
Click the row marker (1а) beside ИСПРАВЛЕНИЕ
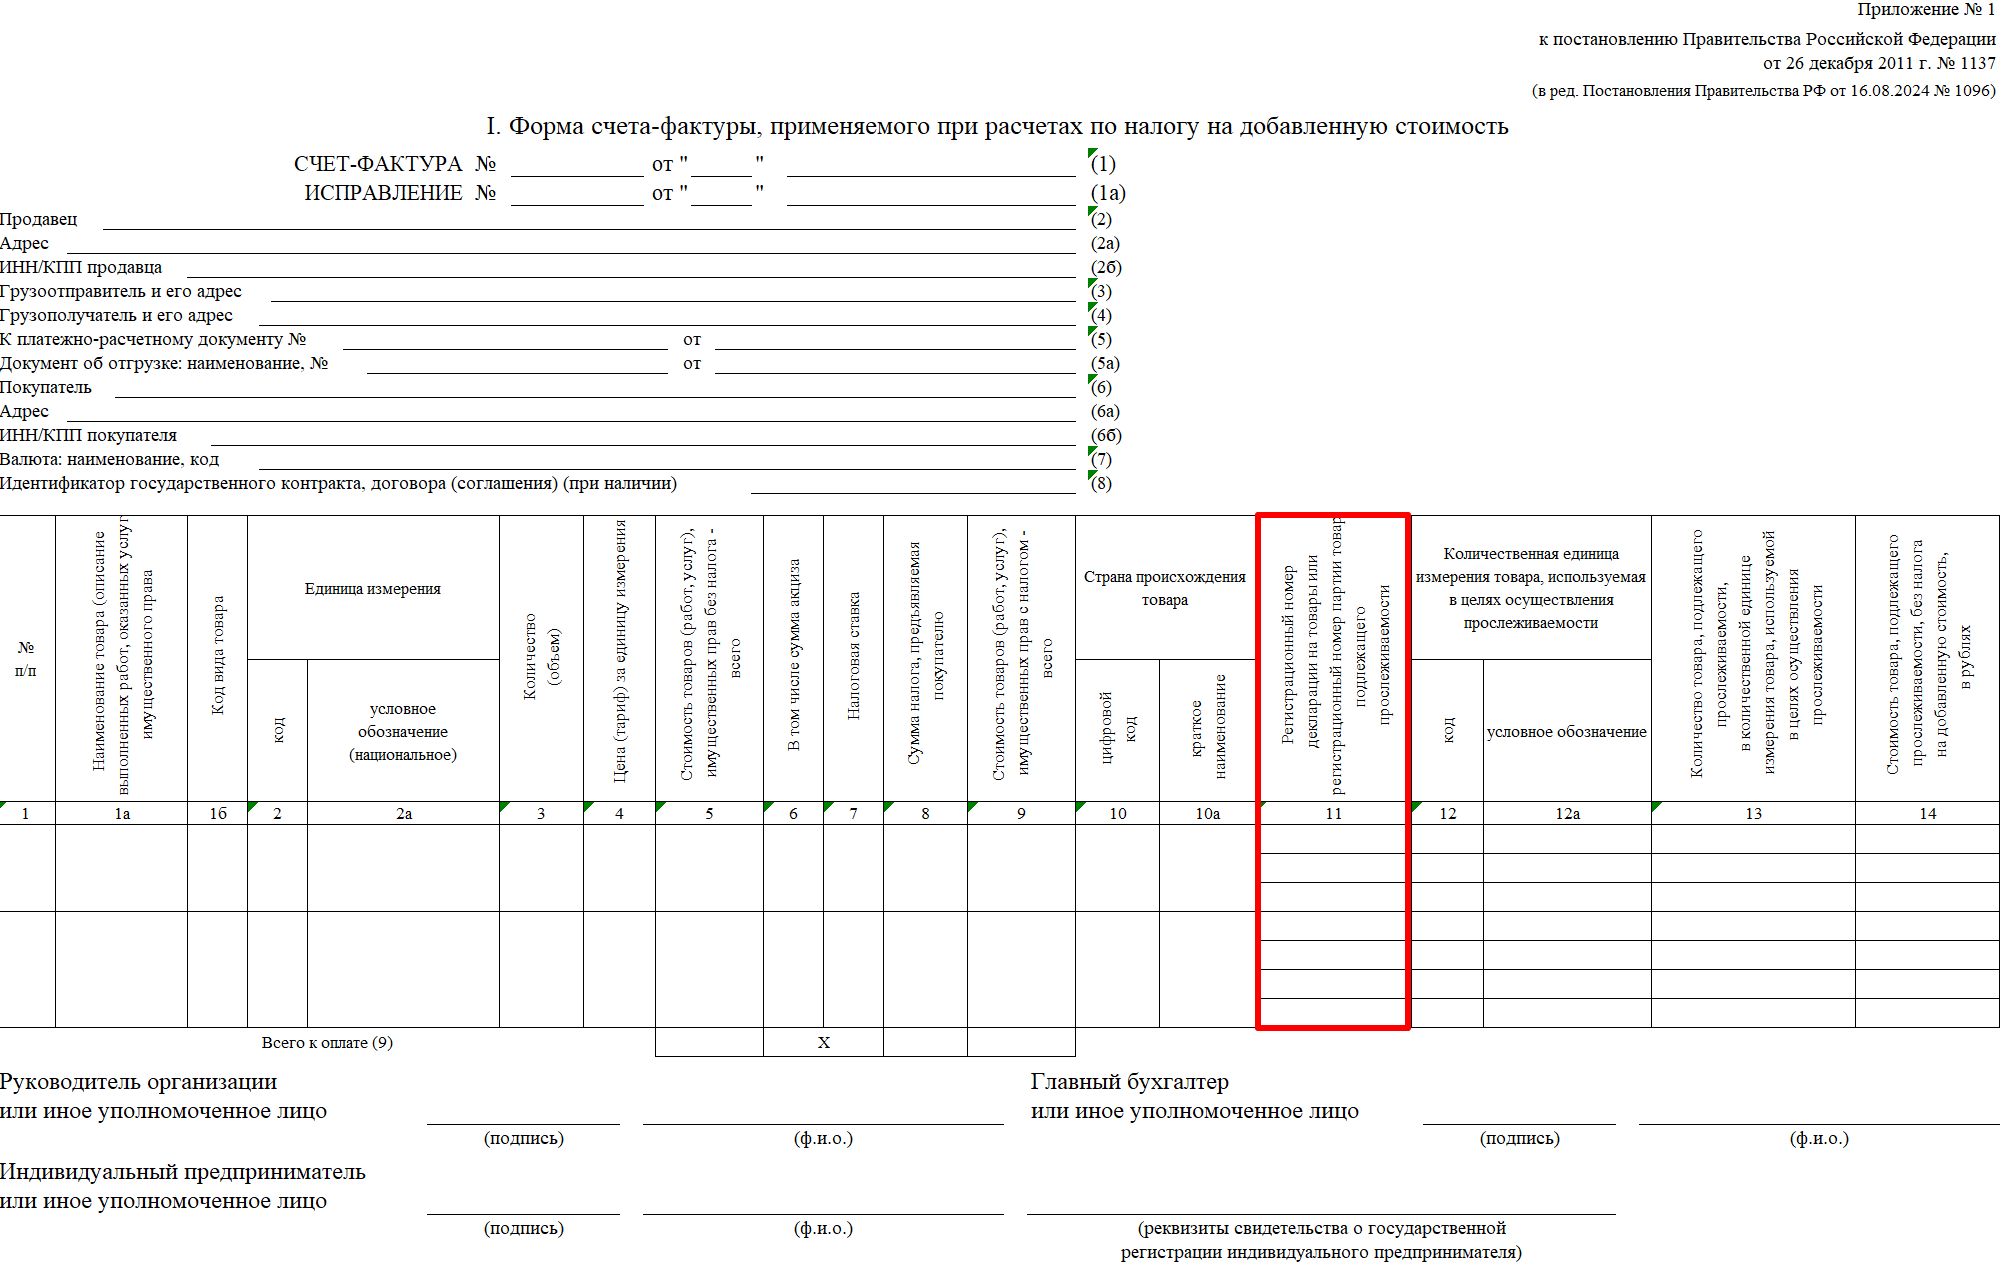(x=1107, y=194)
